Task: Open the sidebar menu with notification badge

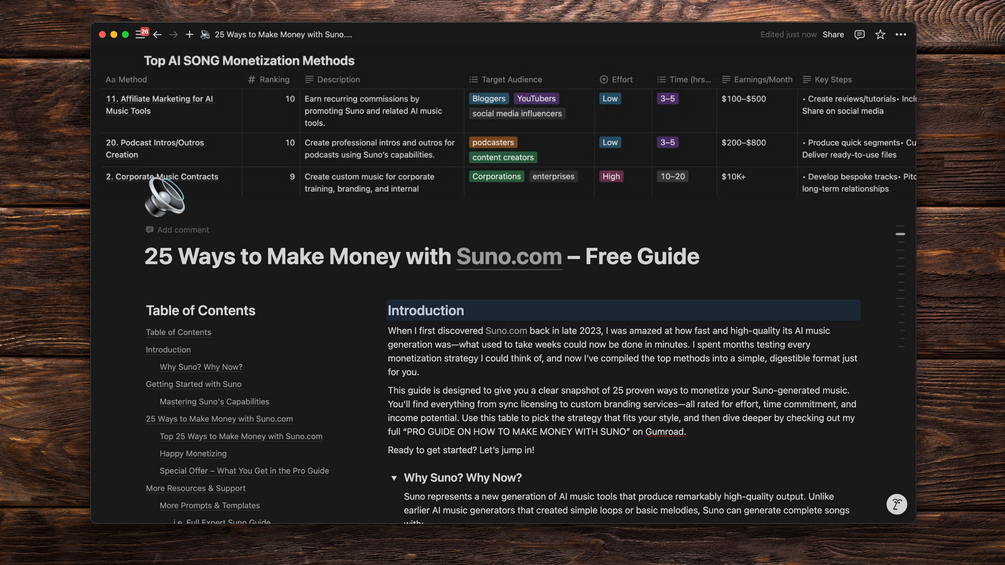Action: tap(140, 35)
